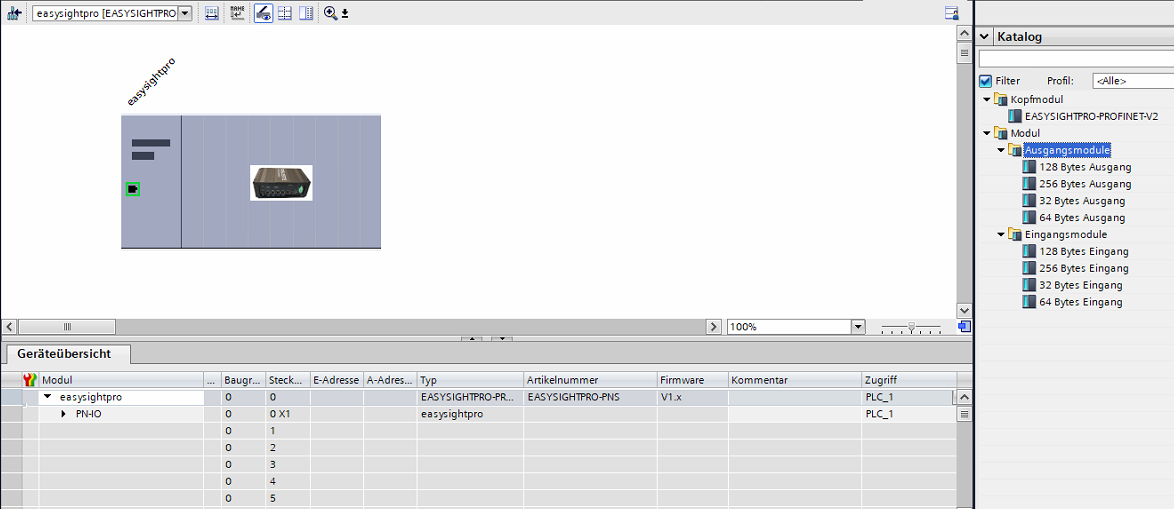Open the device selector dropdown easysightpro
Viewport: 1174px width, 509px height.
184,14
